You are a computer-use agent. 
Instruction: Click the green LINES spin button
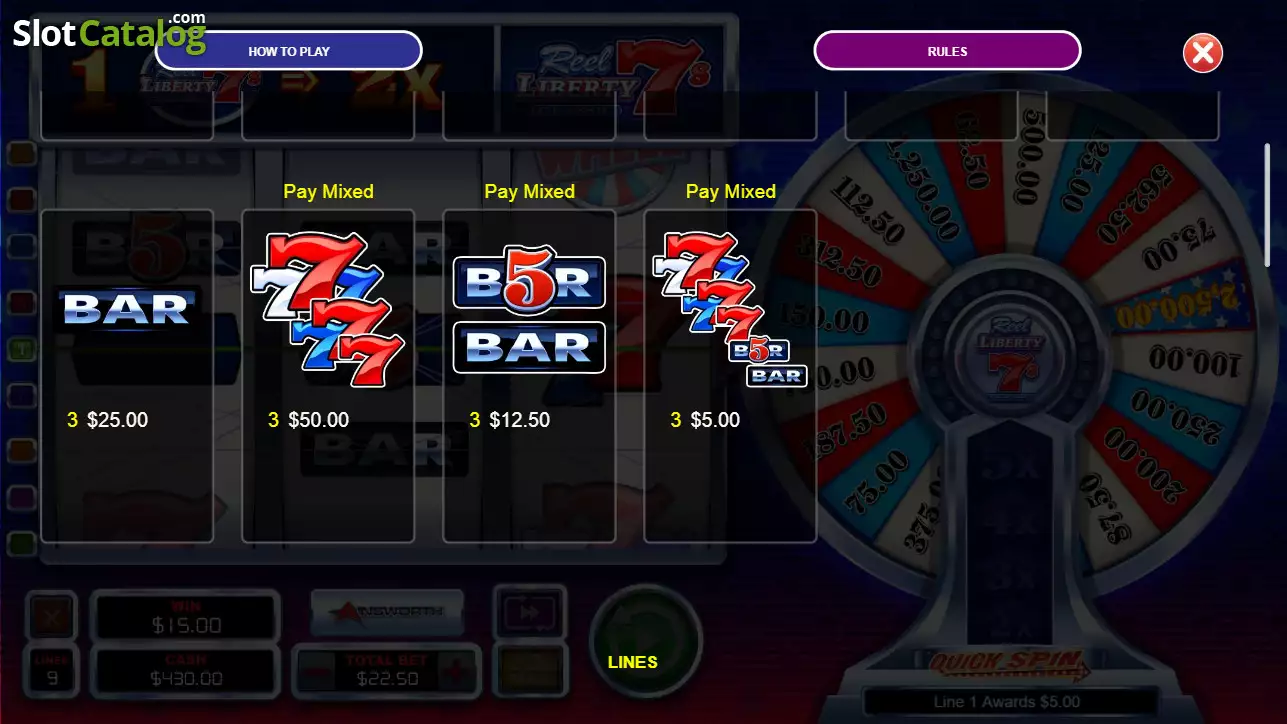[x=645, y=640]
